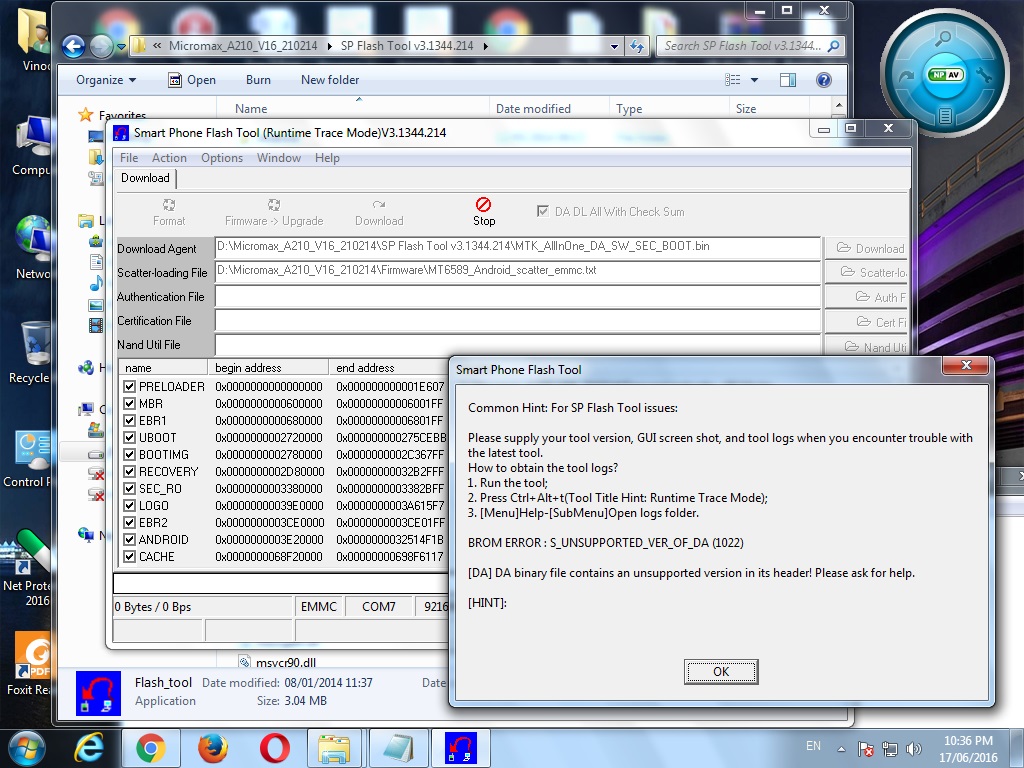Image resolution: width=1024 pixels, height=768 pixels.
Task: Uncheck the CACHE partition checkbox
Action: [129, 556]
